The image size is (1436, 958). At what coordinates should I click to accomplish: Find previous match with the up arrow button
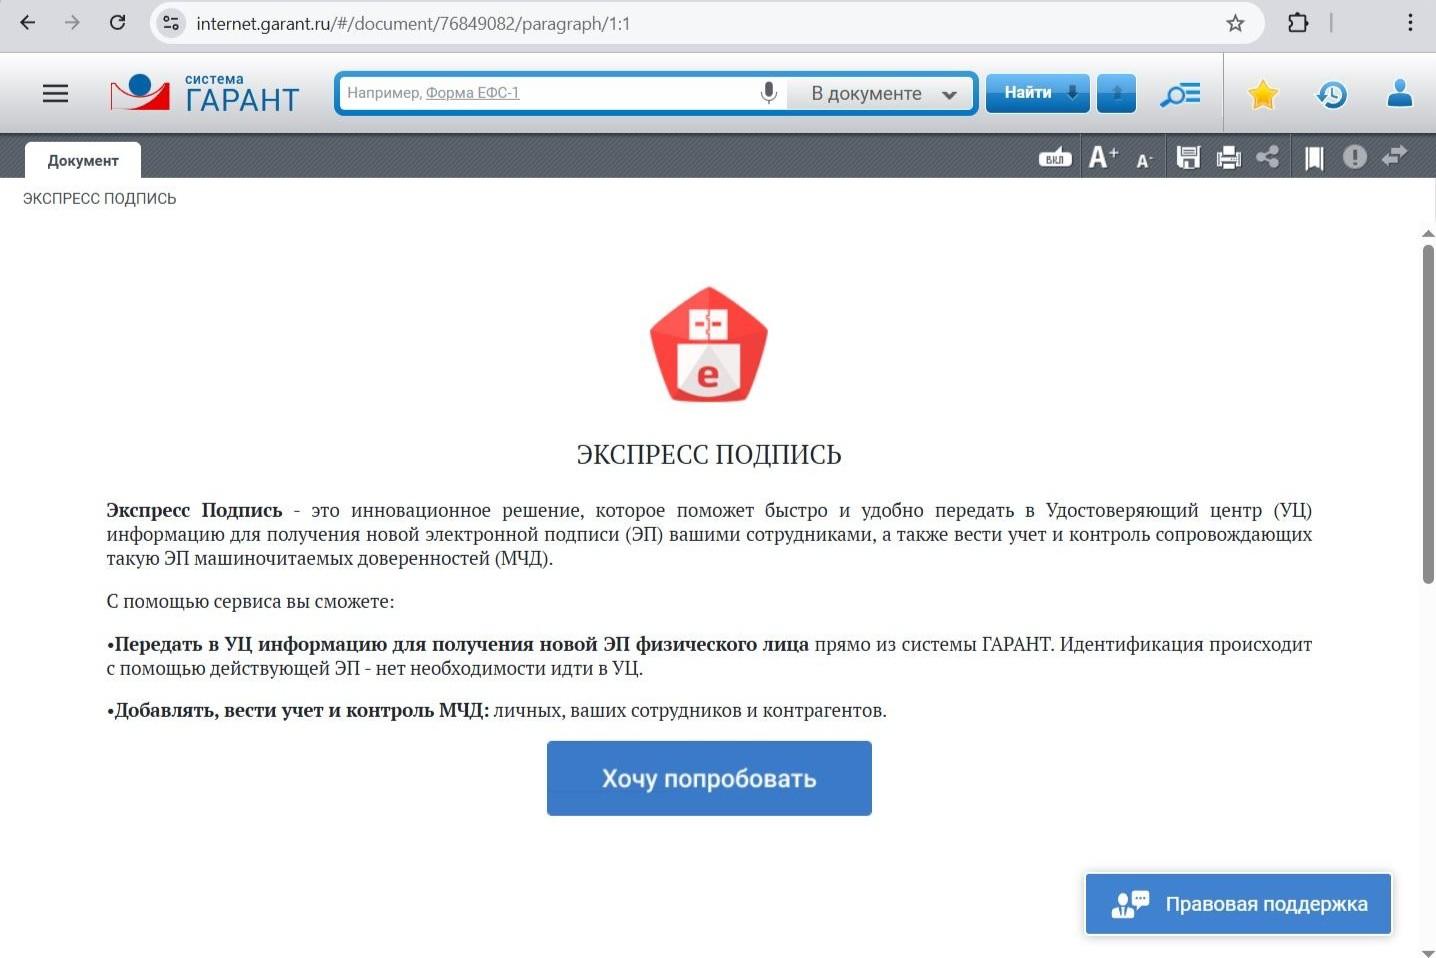[1116, 93]
